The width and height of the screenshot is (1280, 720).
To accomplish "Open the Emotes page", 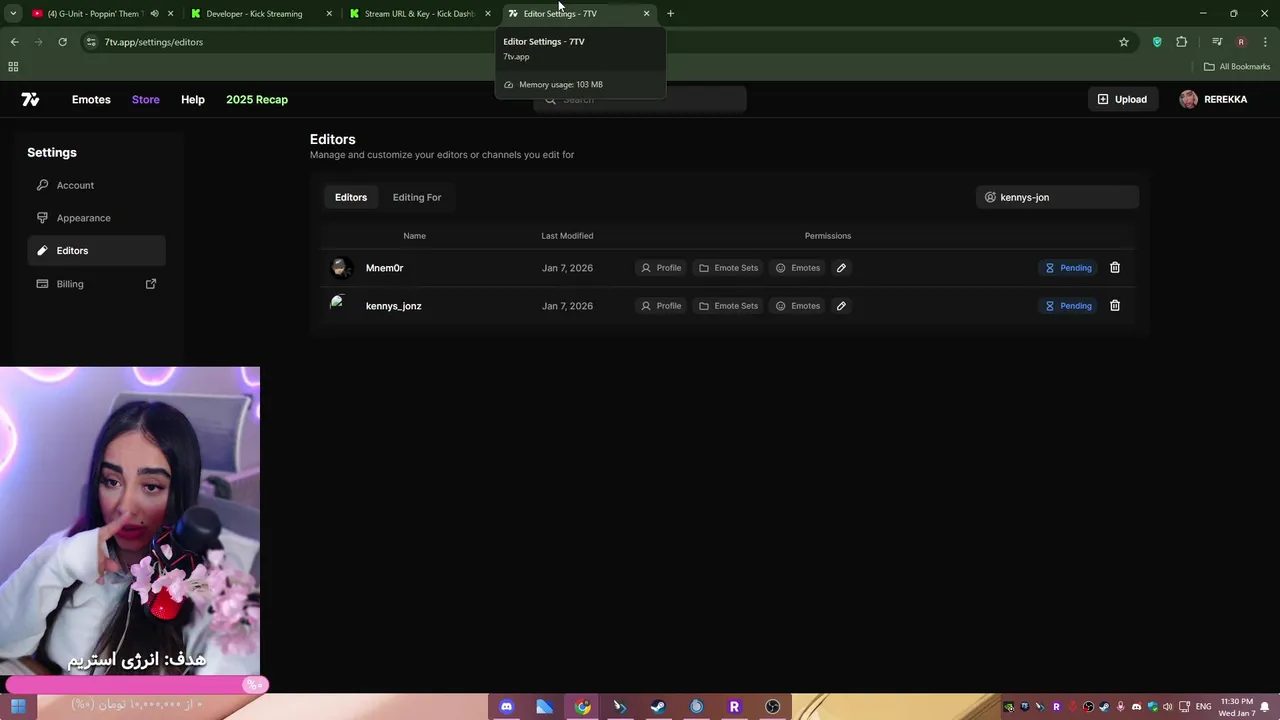I will [91, 99].
